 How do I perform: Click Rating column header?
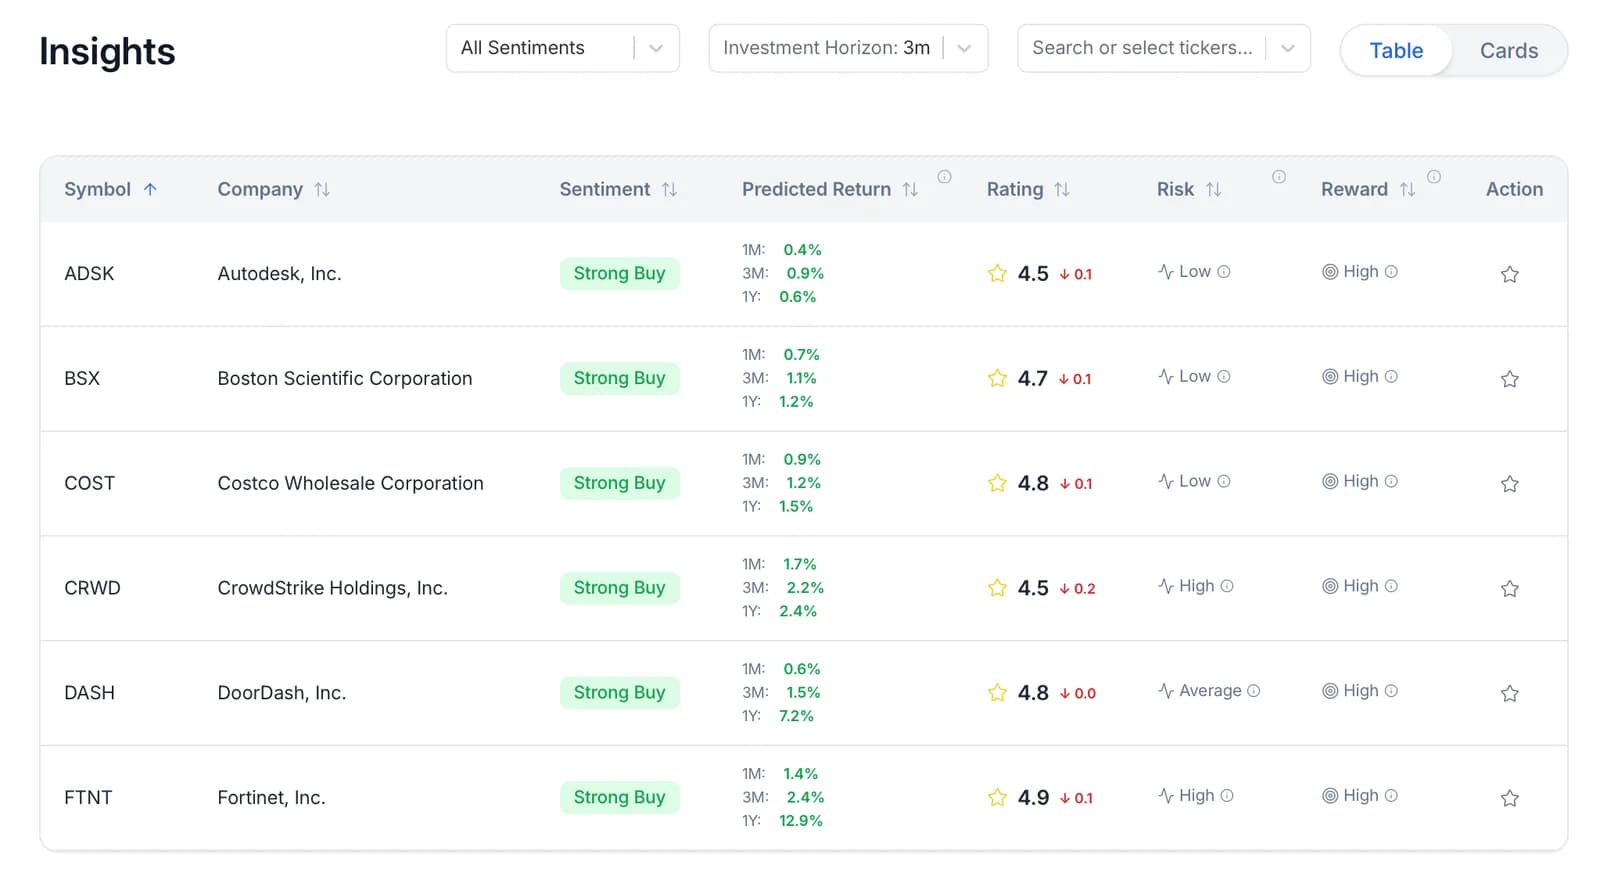pos(1015,189)
